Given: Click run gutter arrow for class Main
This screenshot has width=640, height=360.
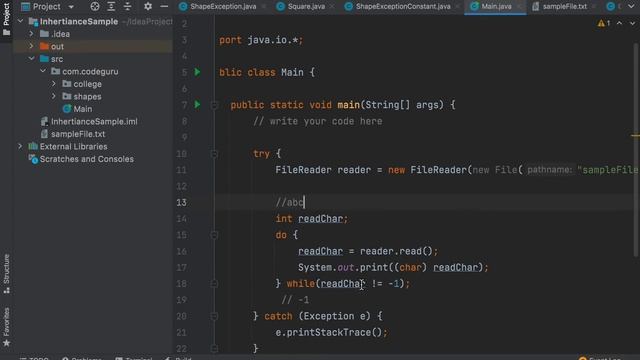Looking at the screenshot, I should point(197,72).
